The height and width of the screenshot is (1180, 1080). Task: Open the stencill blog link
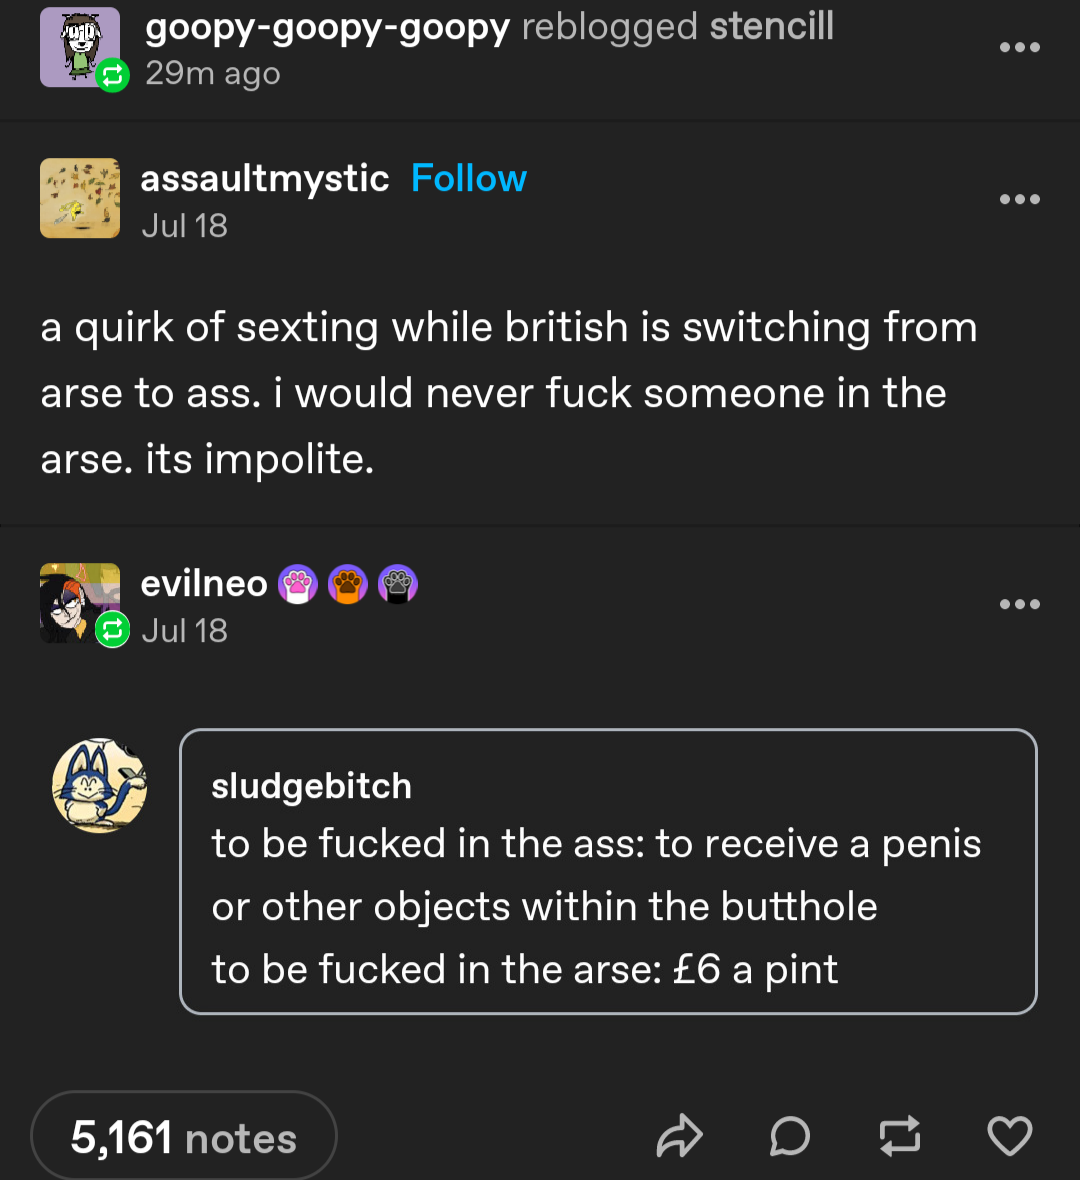pos(771,26)
